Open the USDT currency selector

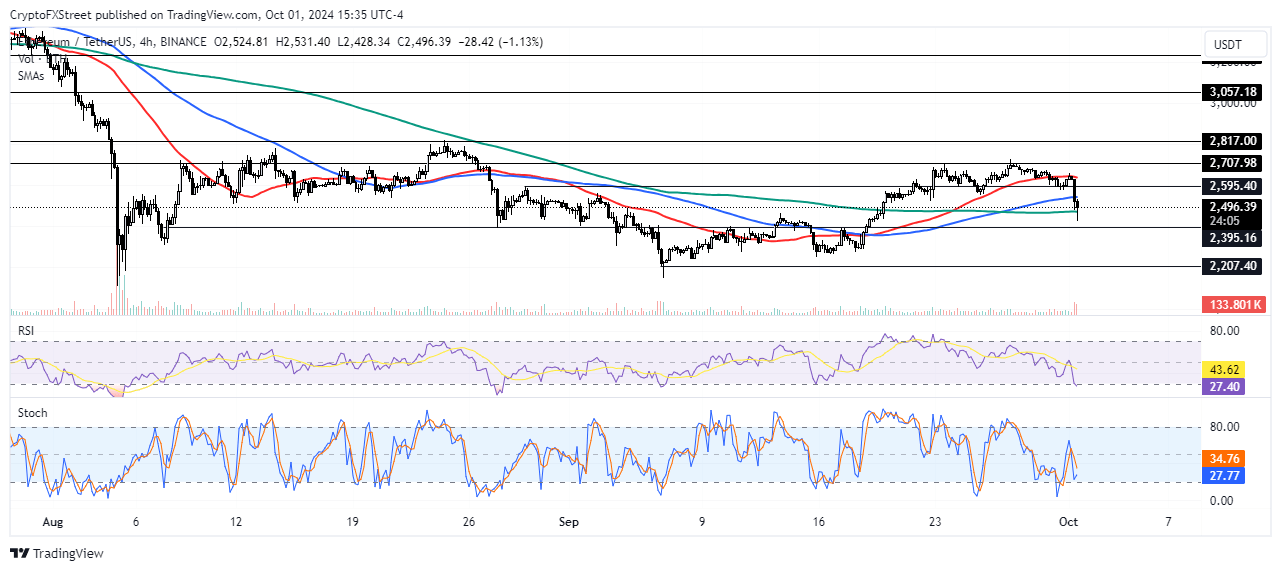click(x=1227, y=43)
